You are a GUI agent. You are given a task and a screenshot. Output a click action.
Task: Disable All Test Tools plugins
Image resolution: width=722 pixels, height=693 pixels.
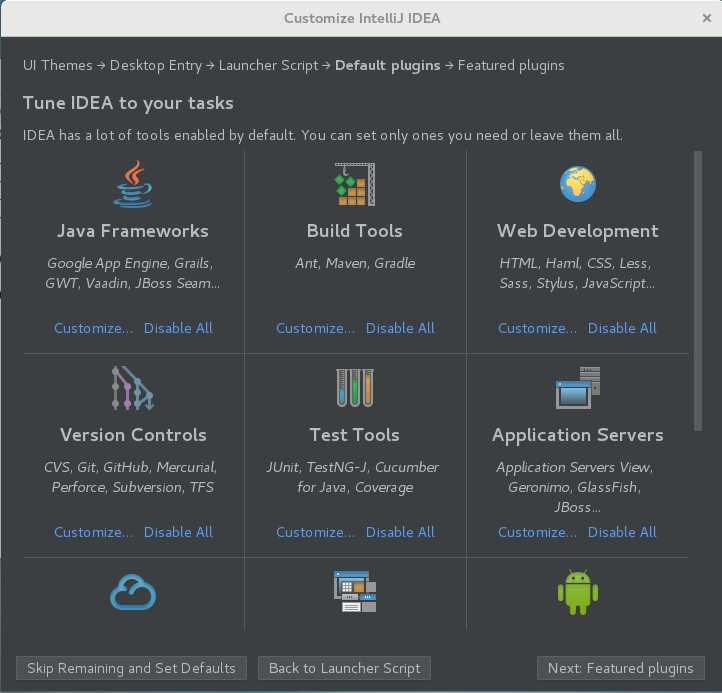pyautogui.click(x=400, y=532)
